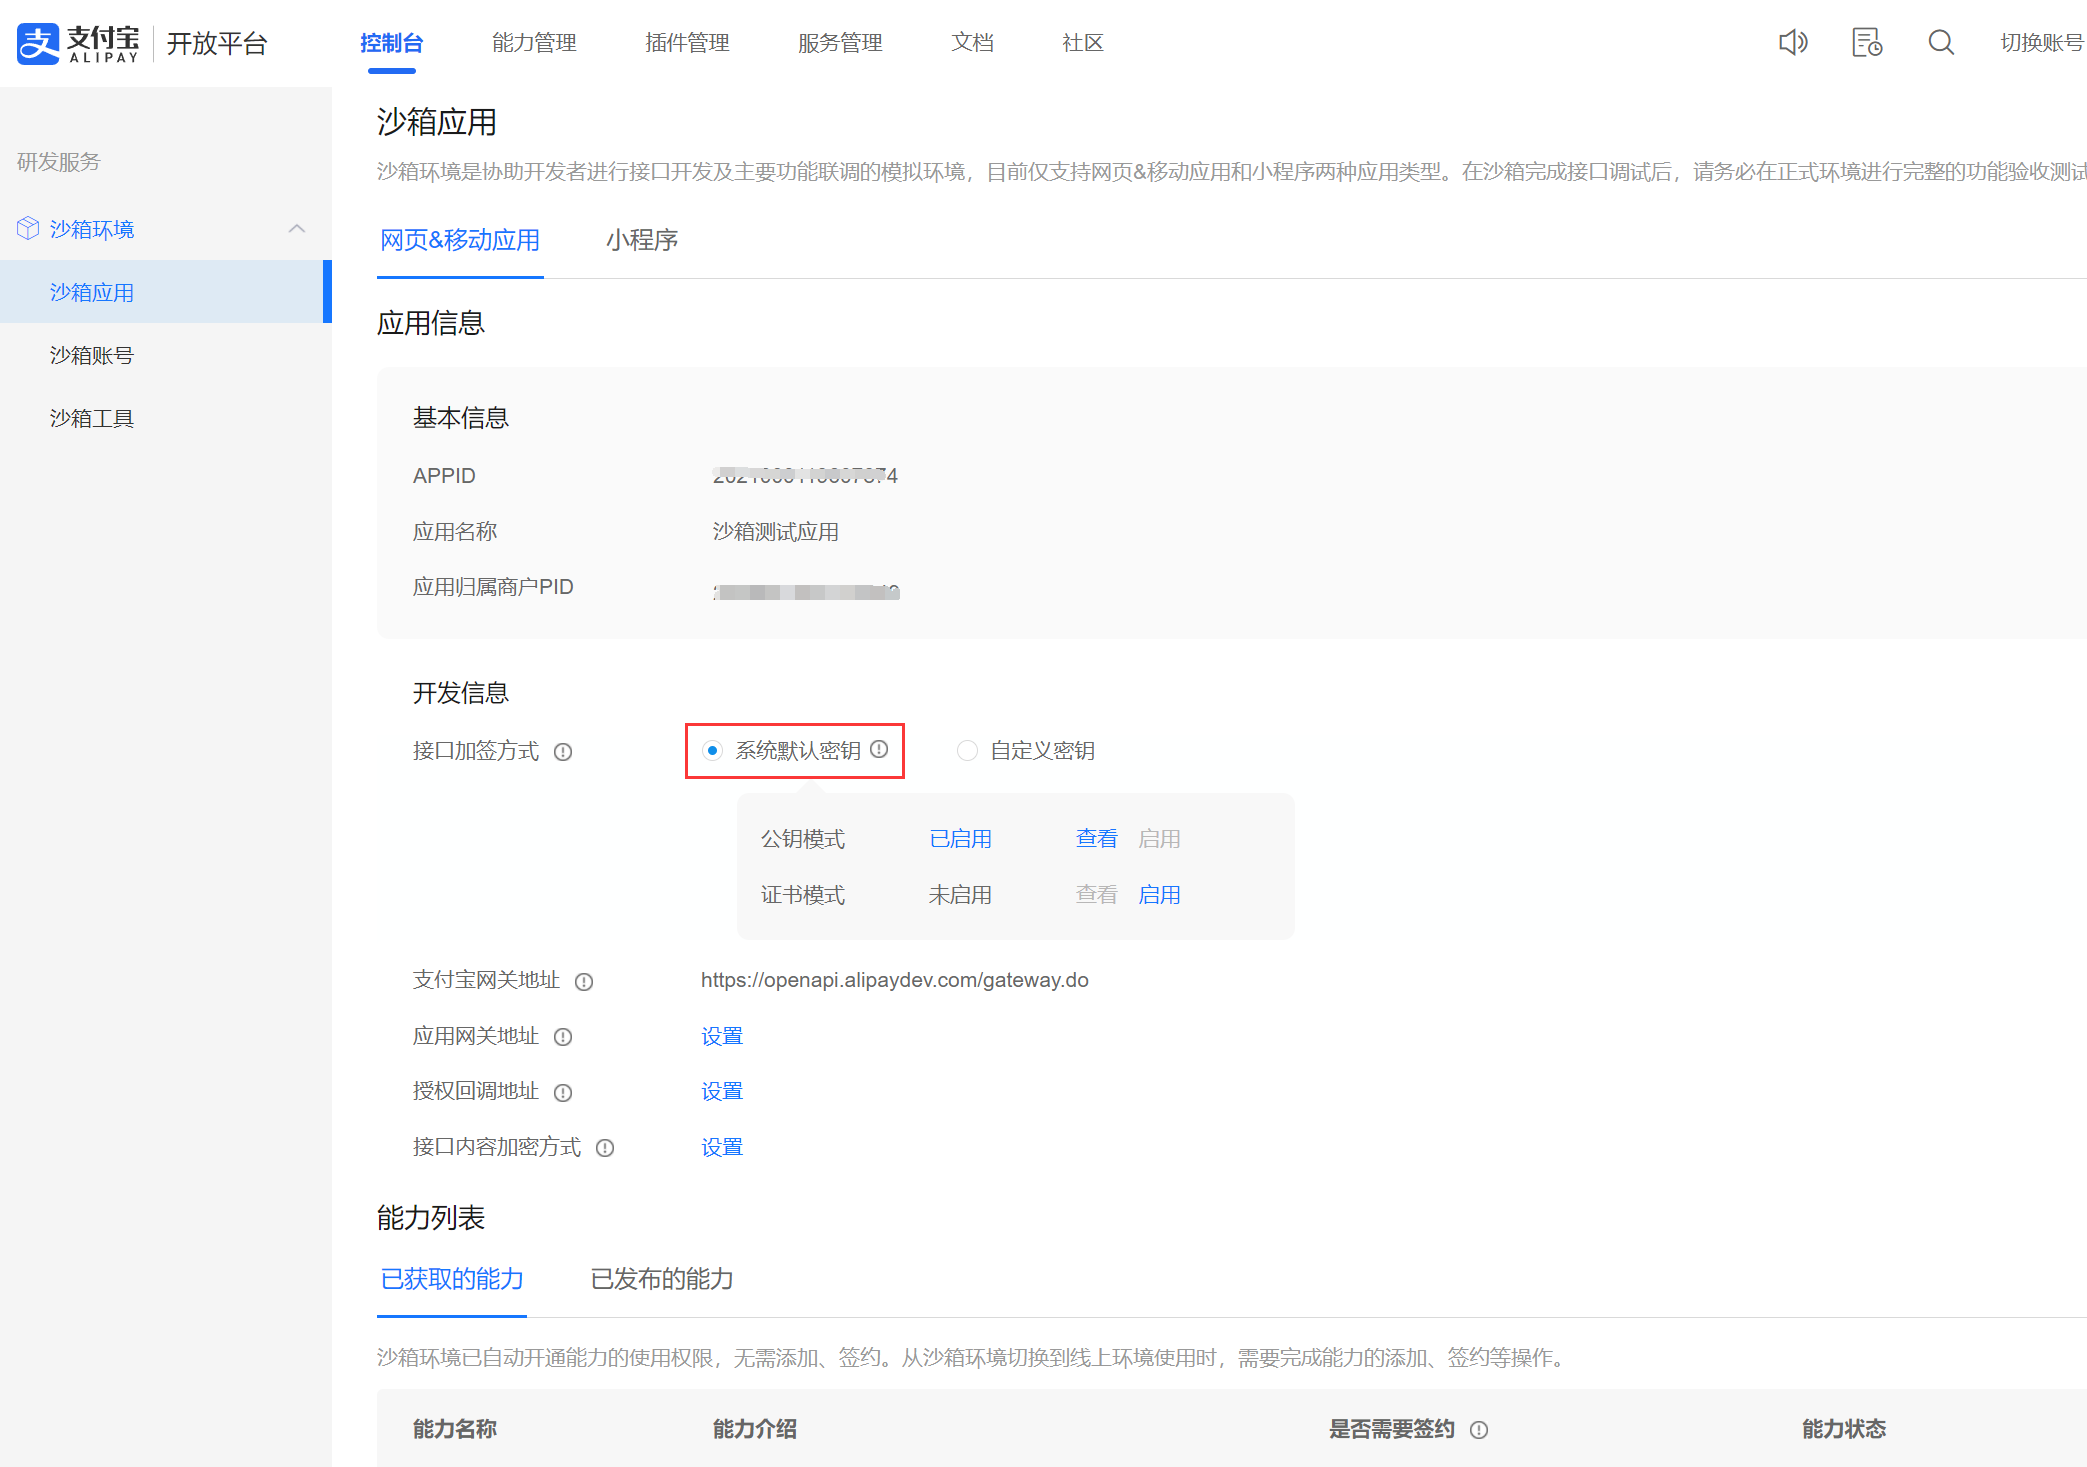Collapse the 沙箱环境 sidebar section

coord(297,228)
